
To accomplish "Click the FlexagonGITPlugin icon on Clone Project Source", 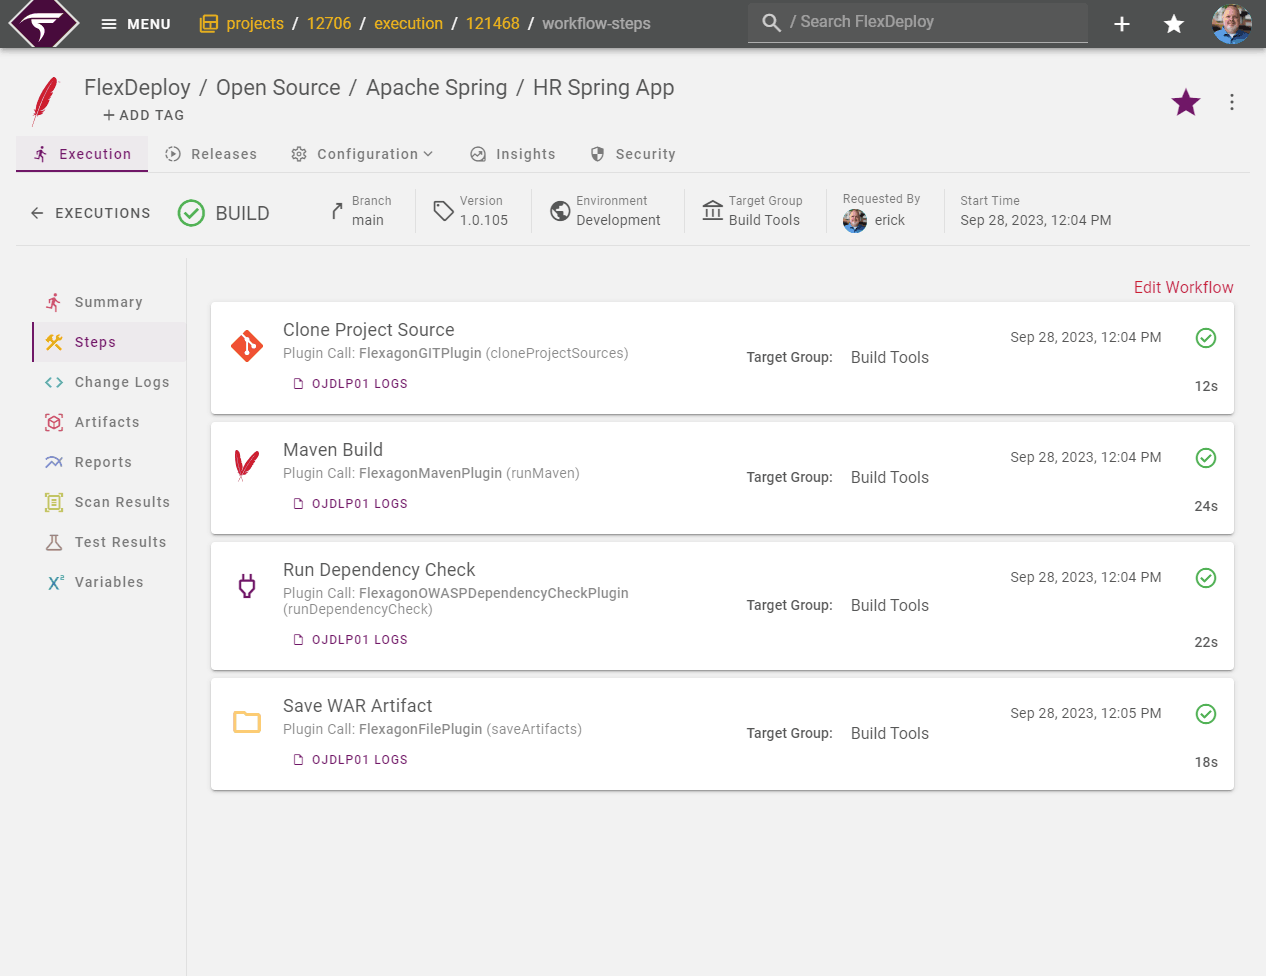I will click(247, 344).
